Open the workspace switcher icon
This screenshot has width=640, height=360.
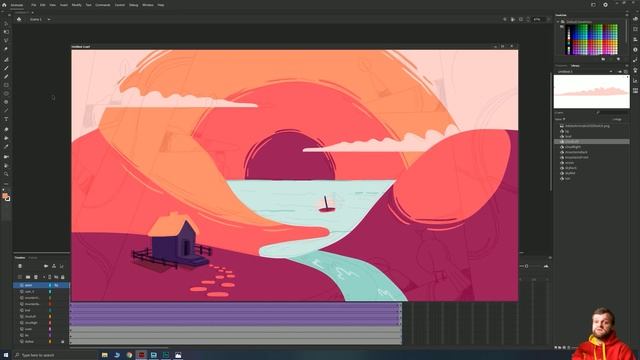[593, 4]
